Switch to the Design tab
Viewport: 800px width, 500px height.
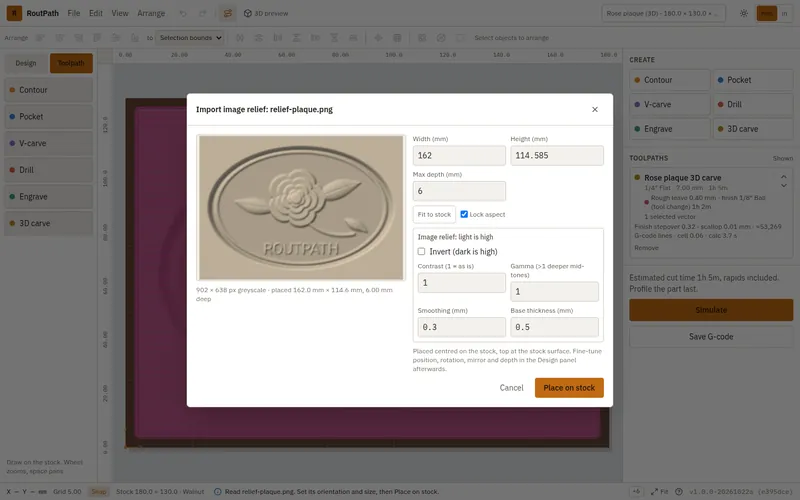pyautogui.click(x=26, y=63)
